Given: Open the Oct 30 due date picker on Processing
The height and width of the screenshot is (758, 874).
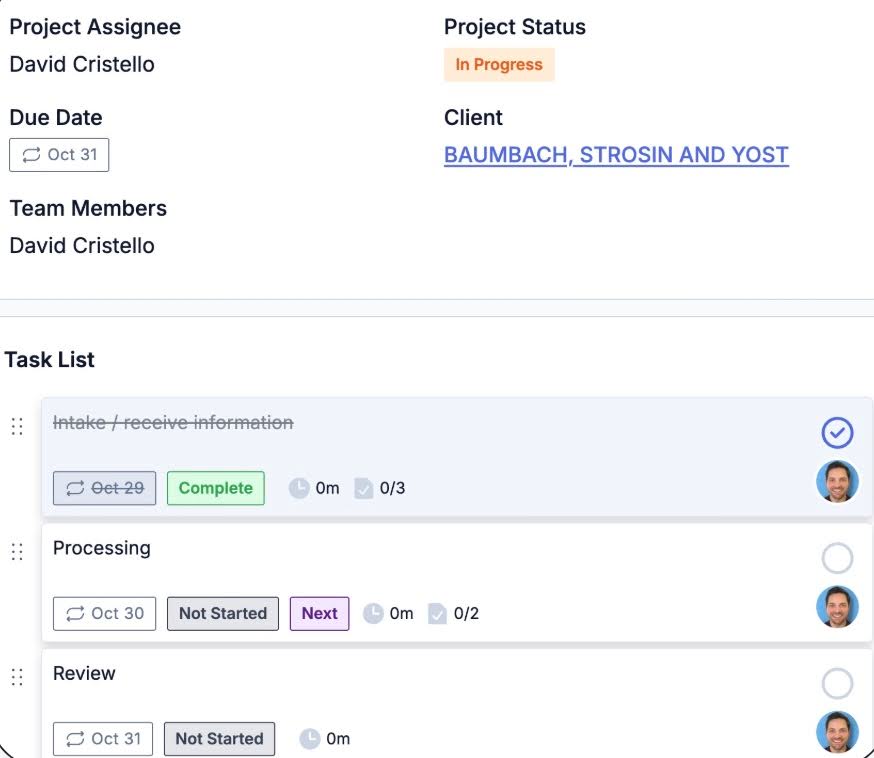Looking at the screenshot, I should point(103,613).
